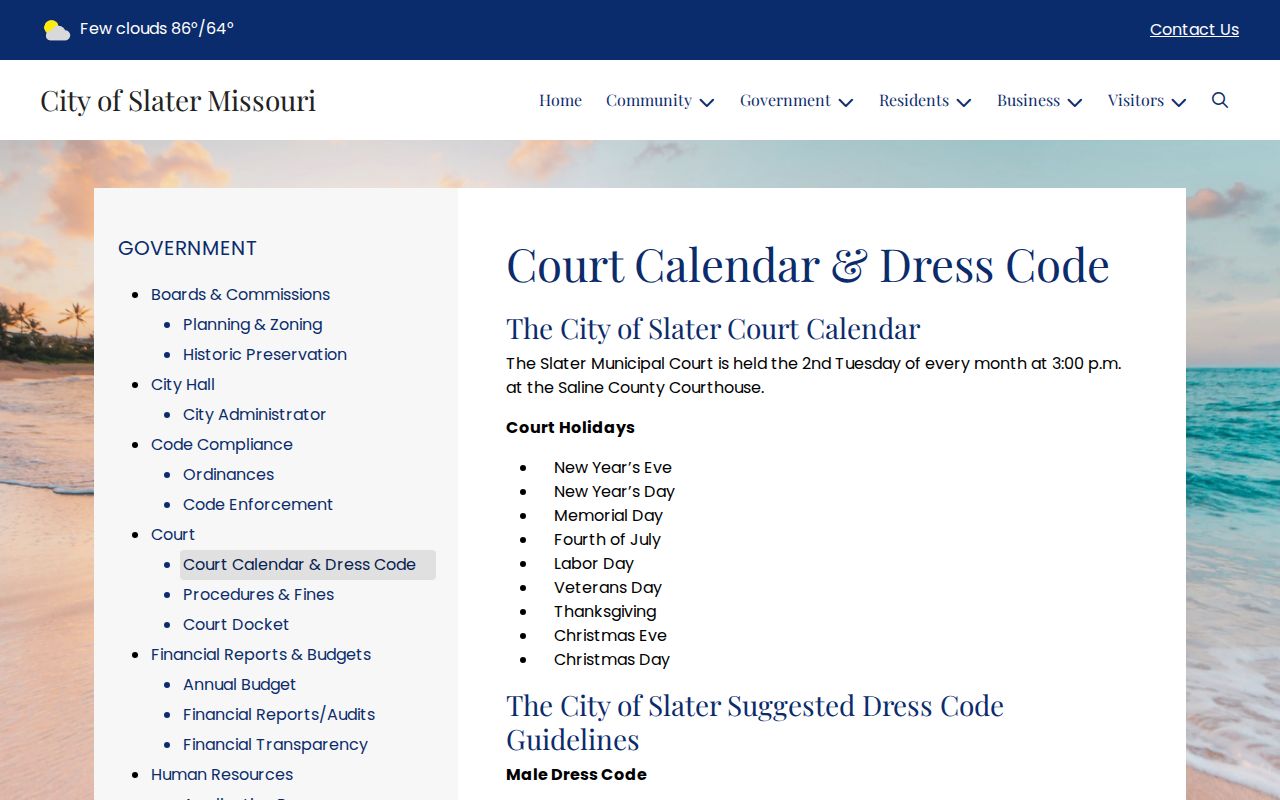Open the Government menu
This screenshot has width=1280, height=800.
pyautogui.click(x=785, y=100)
